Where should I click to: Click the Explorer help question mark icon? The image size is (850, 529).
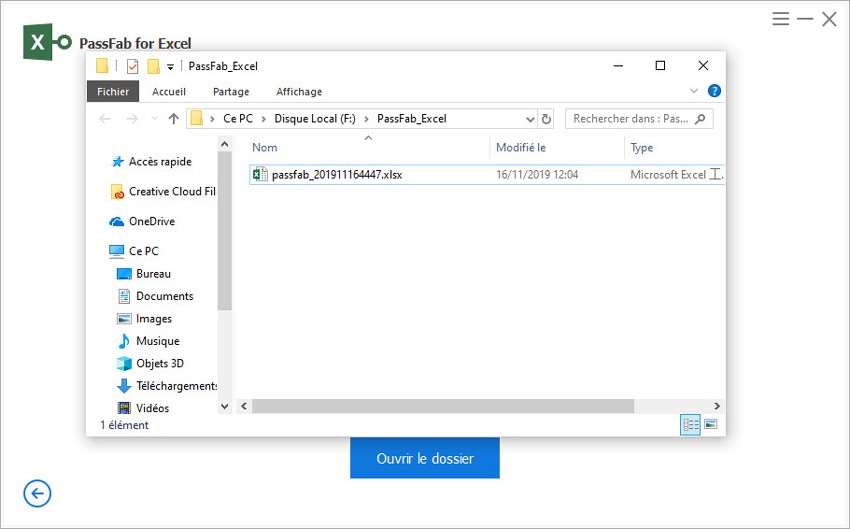714,91
